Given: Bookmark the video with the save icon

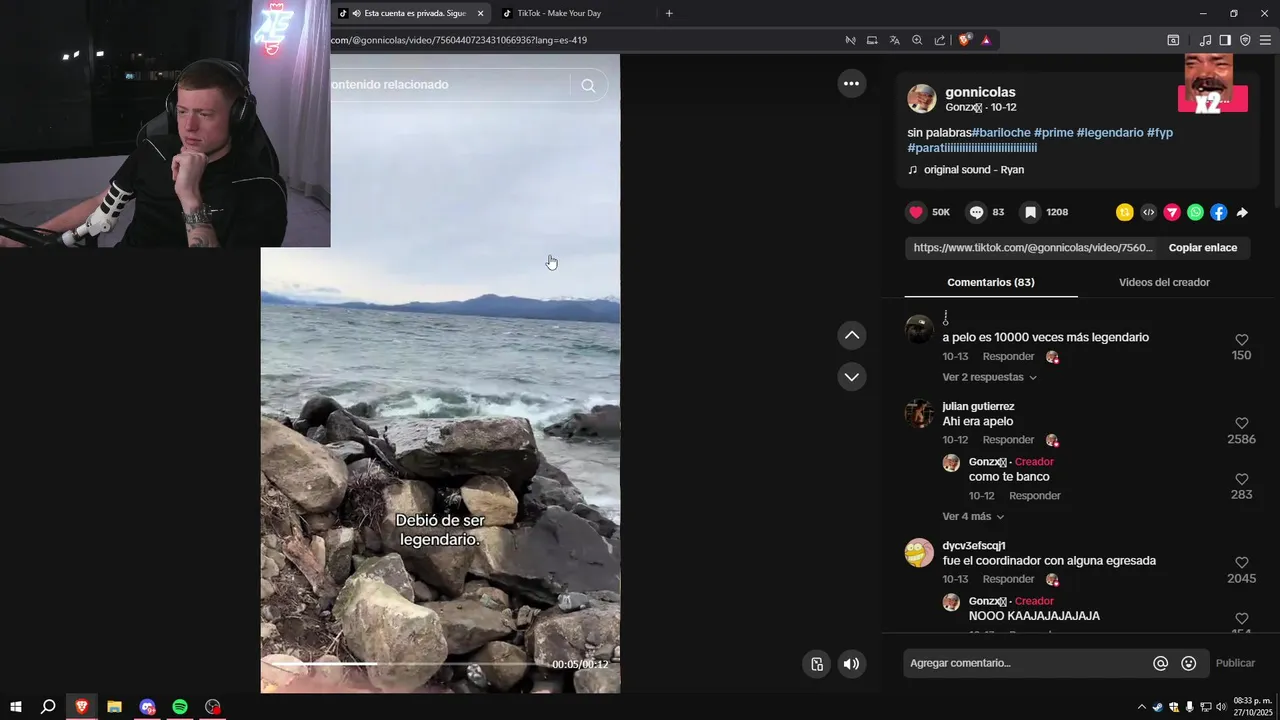Looking at the screenshot, I should 1030,212.
